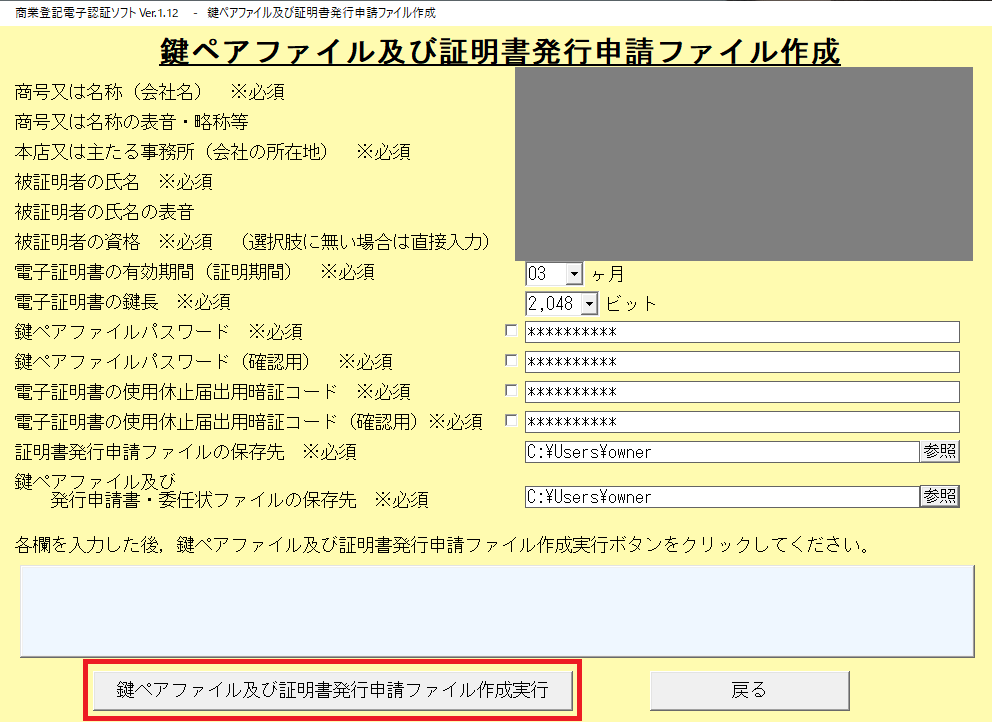The height and width of the screenshot is (722, 992).
Task: Toggle checkbox beside 使用休止届出用暗証コード（確認用） field
Action: coord(512,421)
